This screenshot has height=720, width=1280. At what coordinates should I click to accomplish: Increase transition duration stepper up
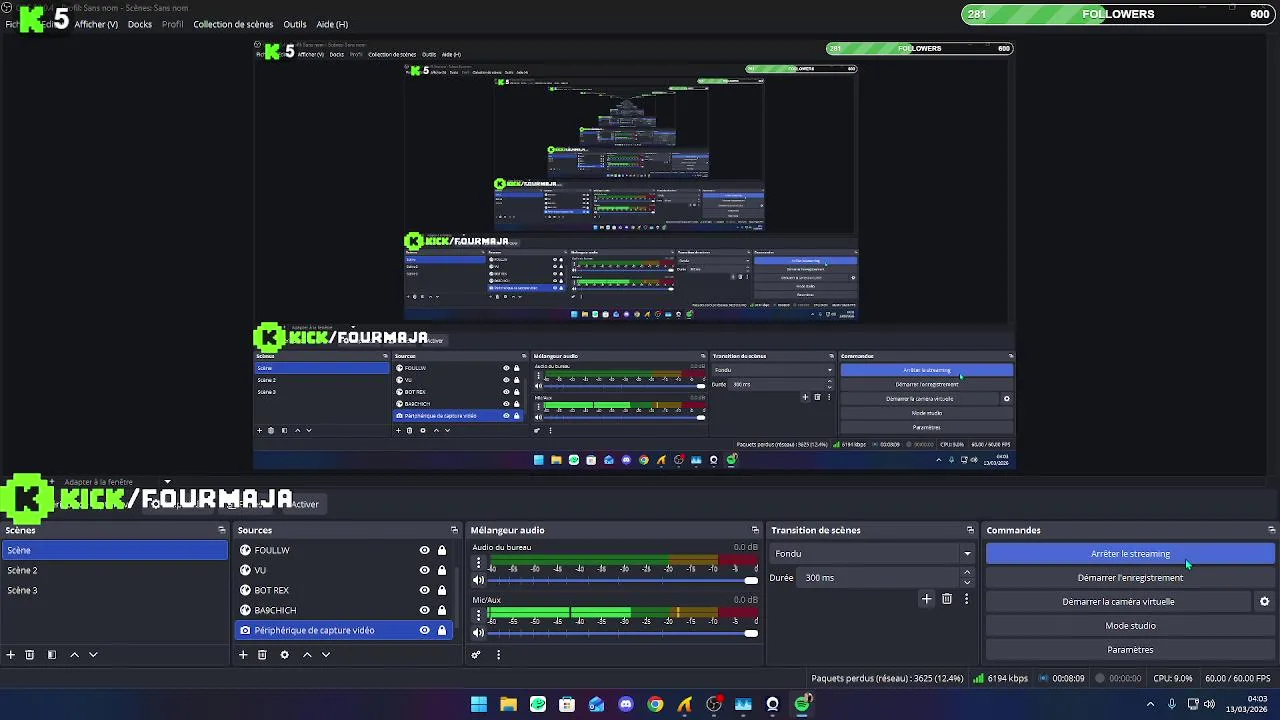tap(966, 573)
